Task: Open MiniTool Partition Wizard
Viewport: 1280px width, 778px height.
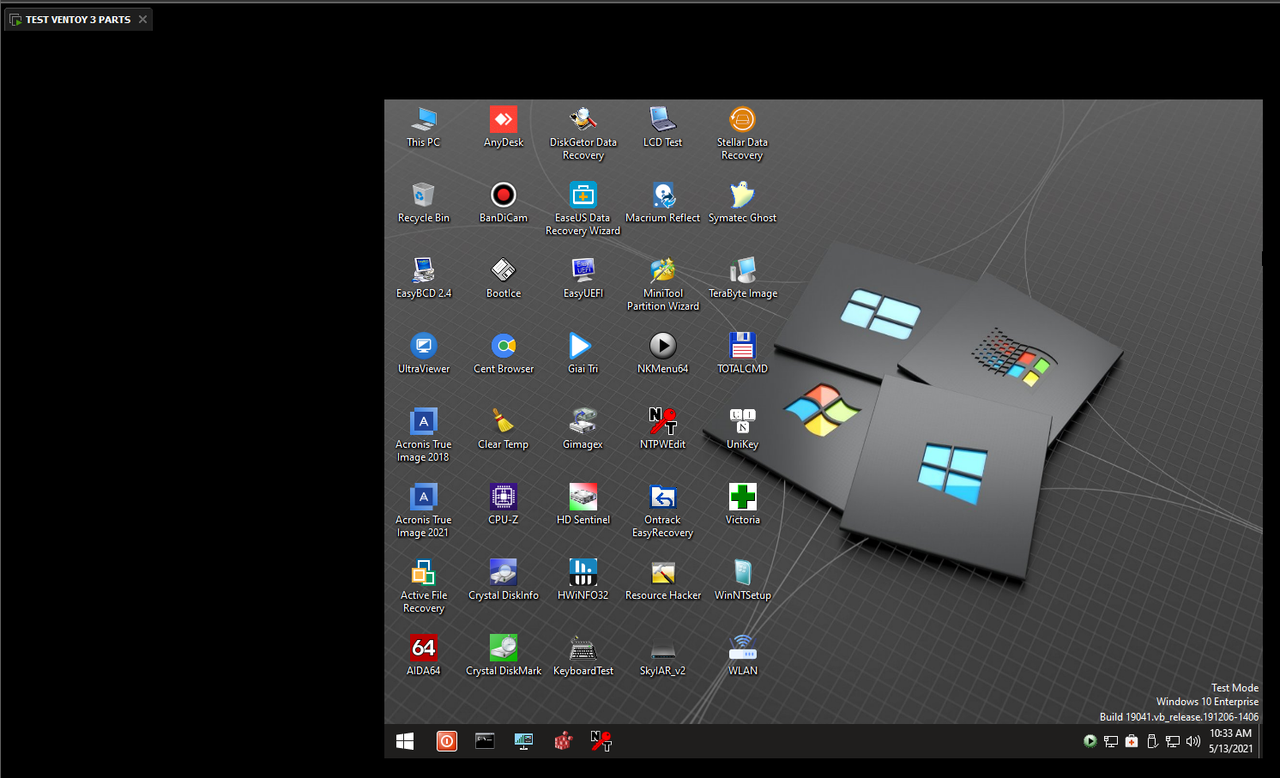Action: click(662, 284)
